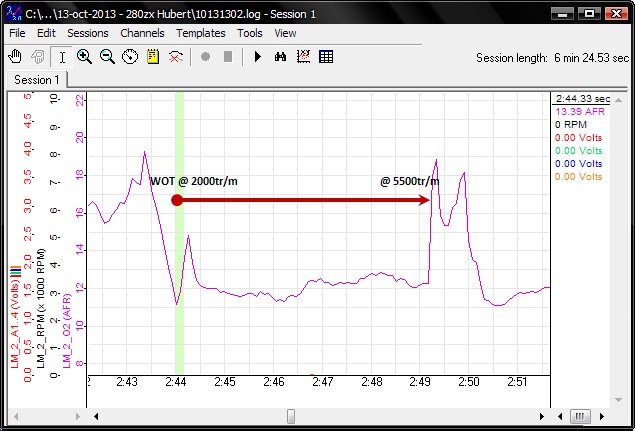Select the I-beam cursor tool
Viewport: 635px width, 431px height.
[62, 57]
